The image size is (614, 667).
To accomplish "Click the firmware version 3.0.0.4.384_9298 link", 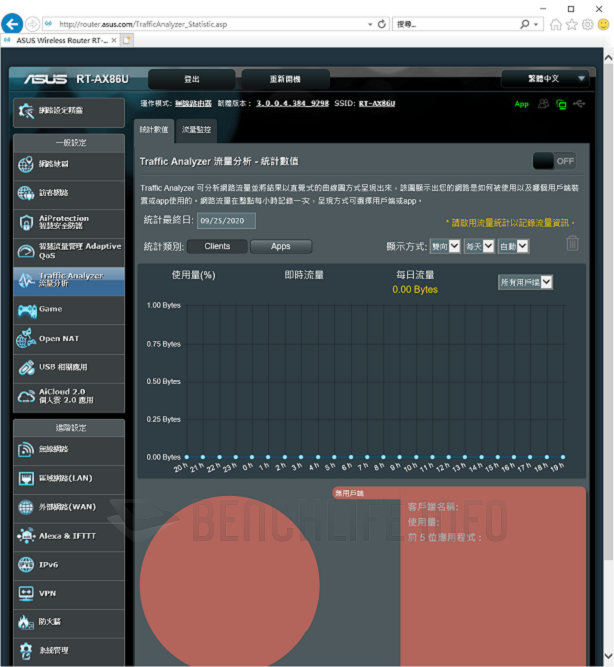I will click(292, 103).
